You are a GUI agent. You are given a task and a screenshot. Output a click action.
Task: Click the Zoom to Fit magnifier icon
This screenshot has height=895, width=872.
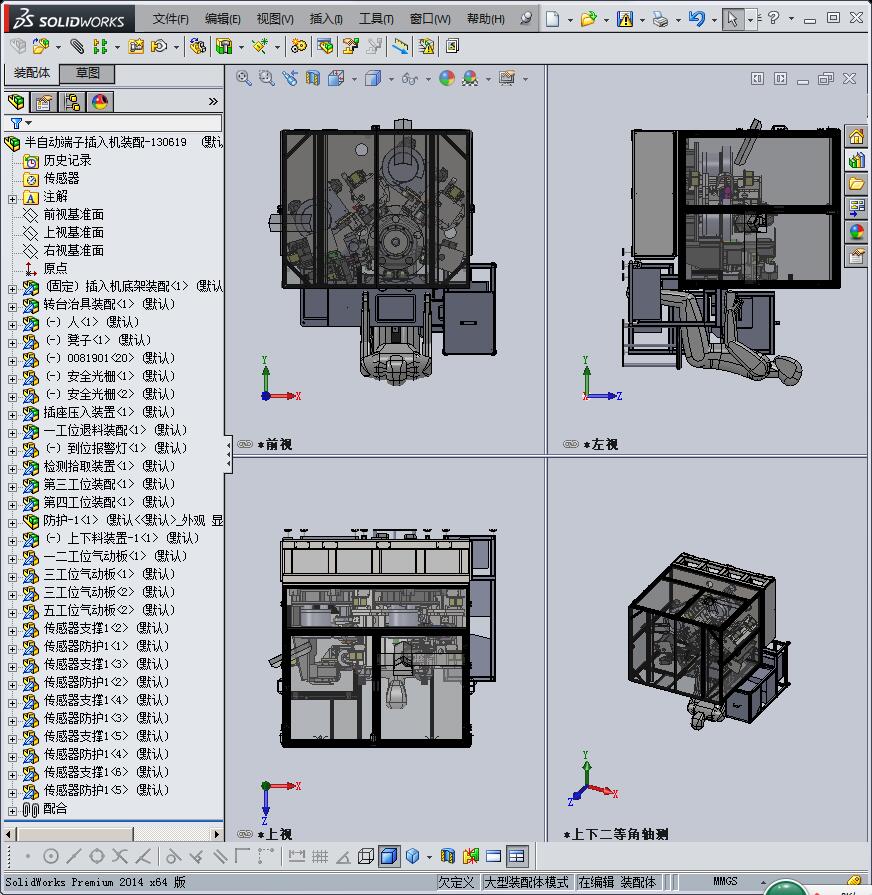244,78
